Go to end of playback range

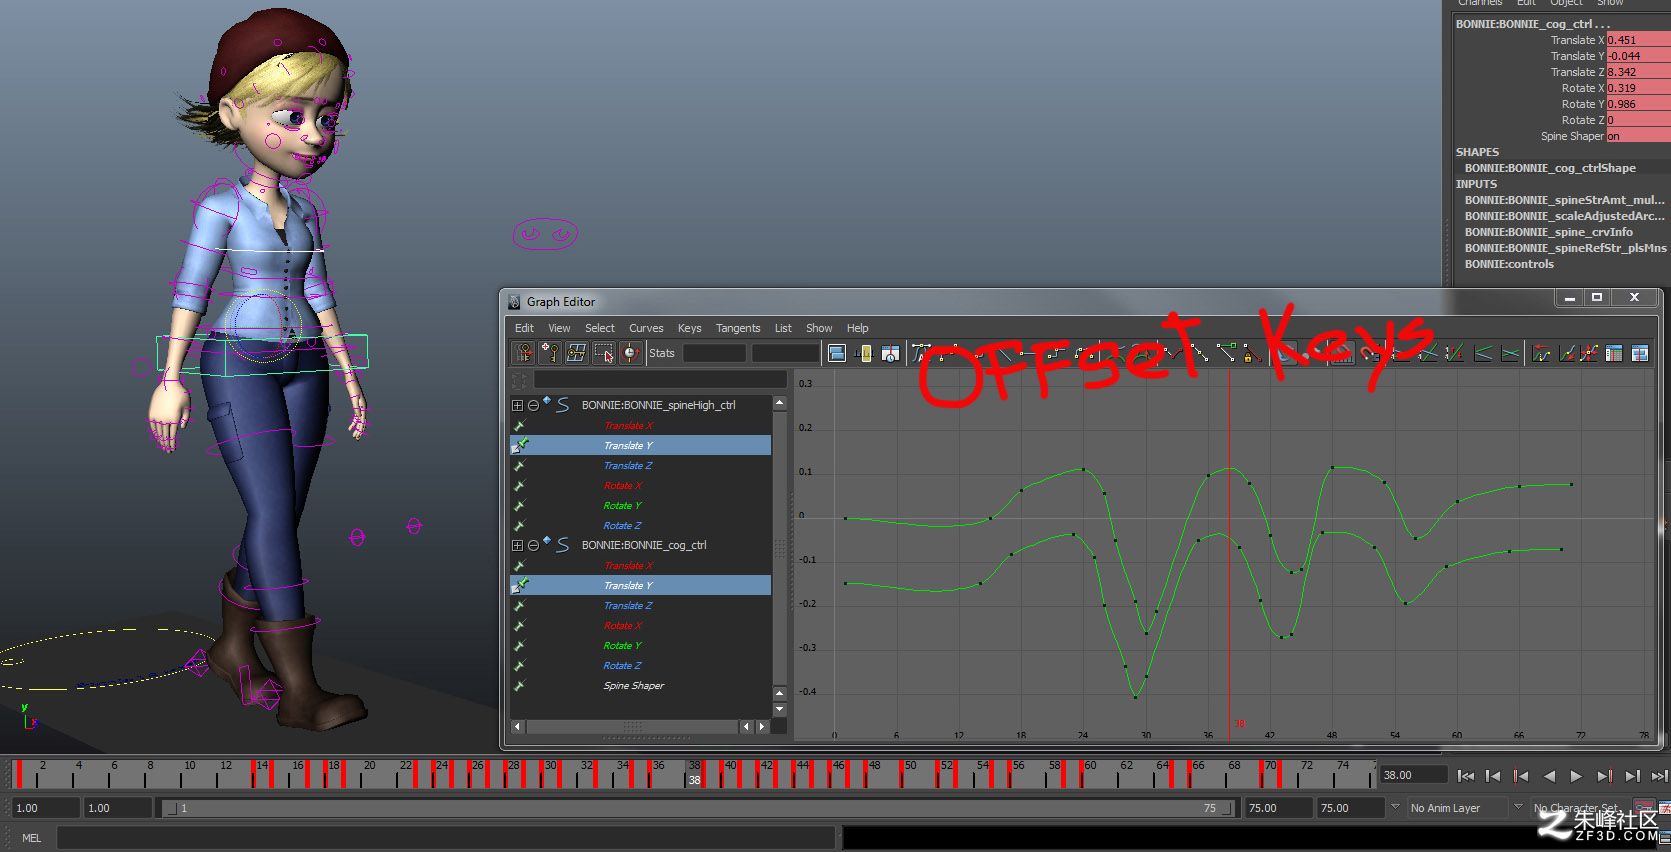click(1659, 775)
